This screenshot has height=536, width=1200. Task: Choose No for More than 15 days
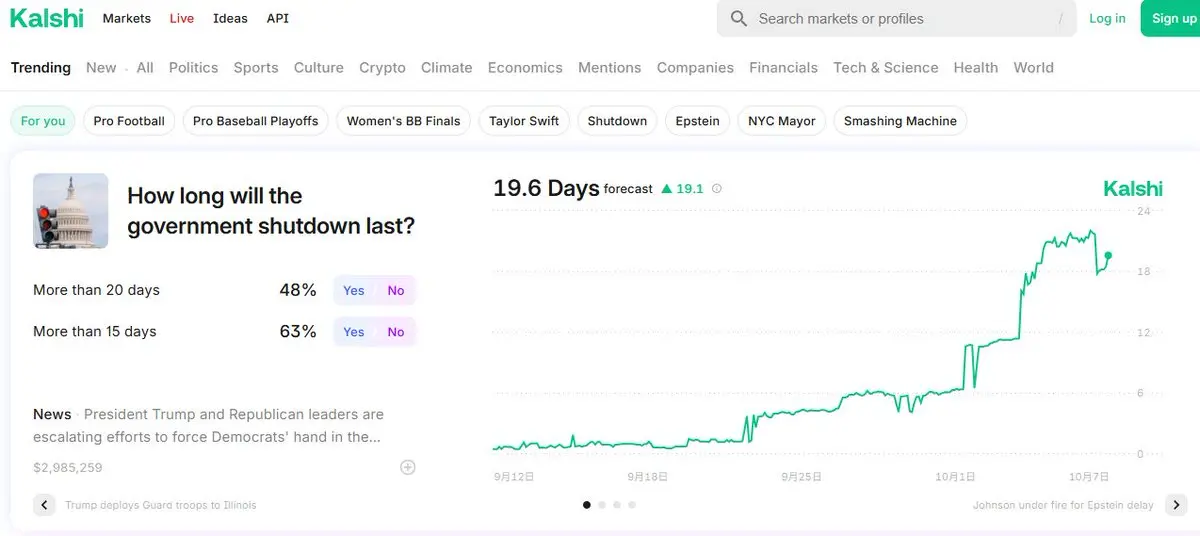[x=396, y=332]
